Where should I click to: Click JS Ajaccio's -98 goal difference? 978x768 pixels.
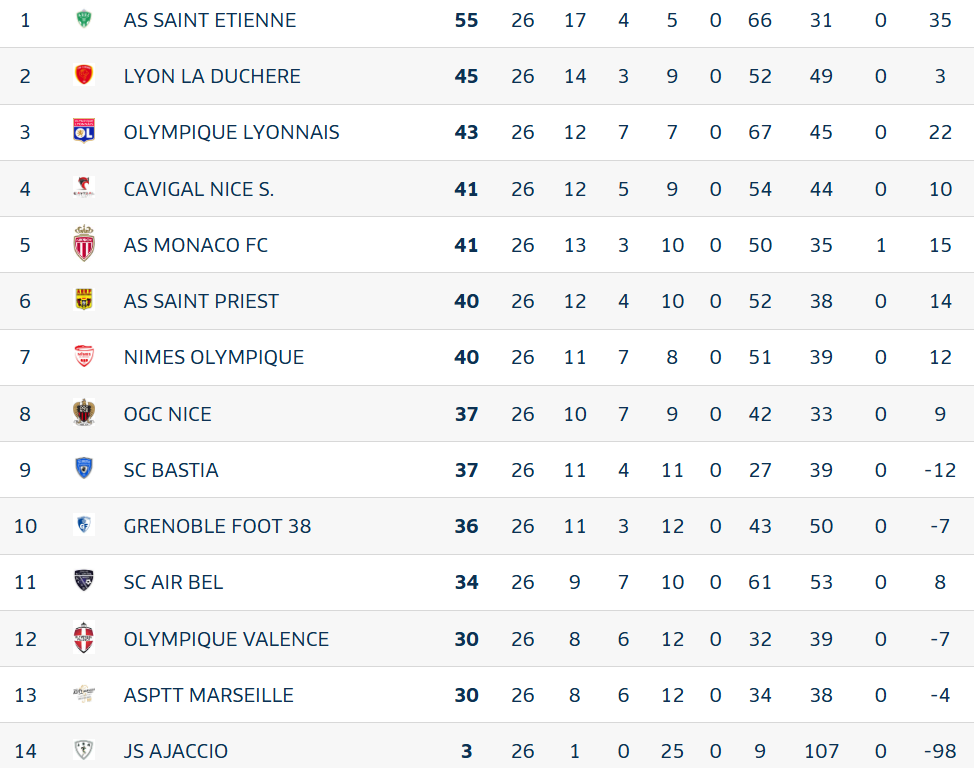point(940,751)
